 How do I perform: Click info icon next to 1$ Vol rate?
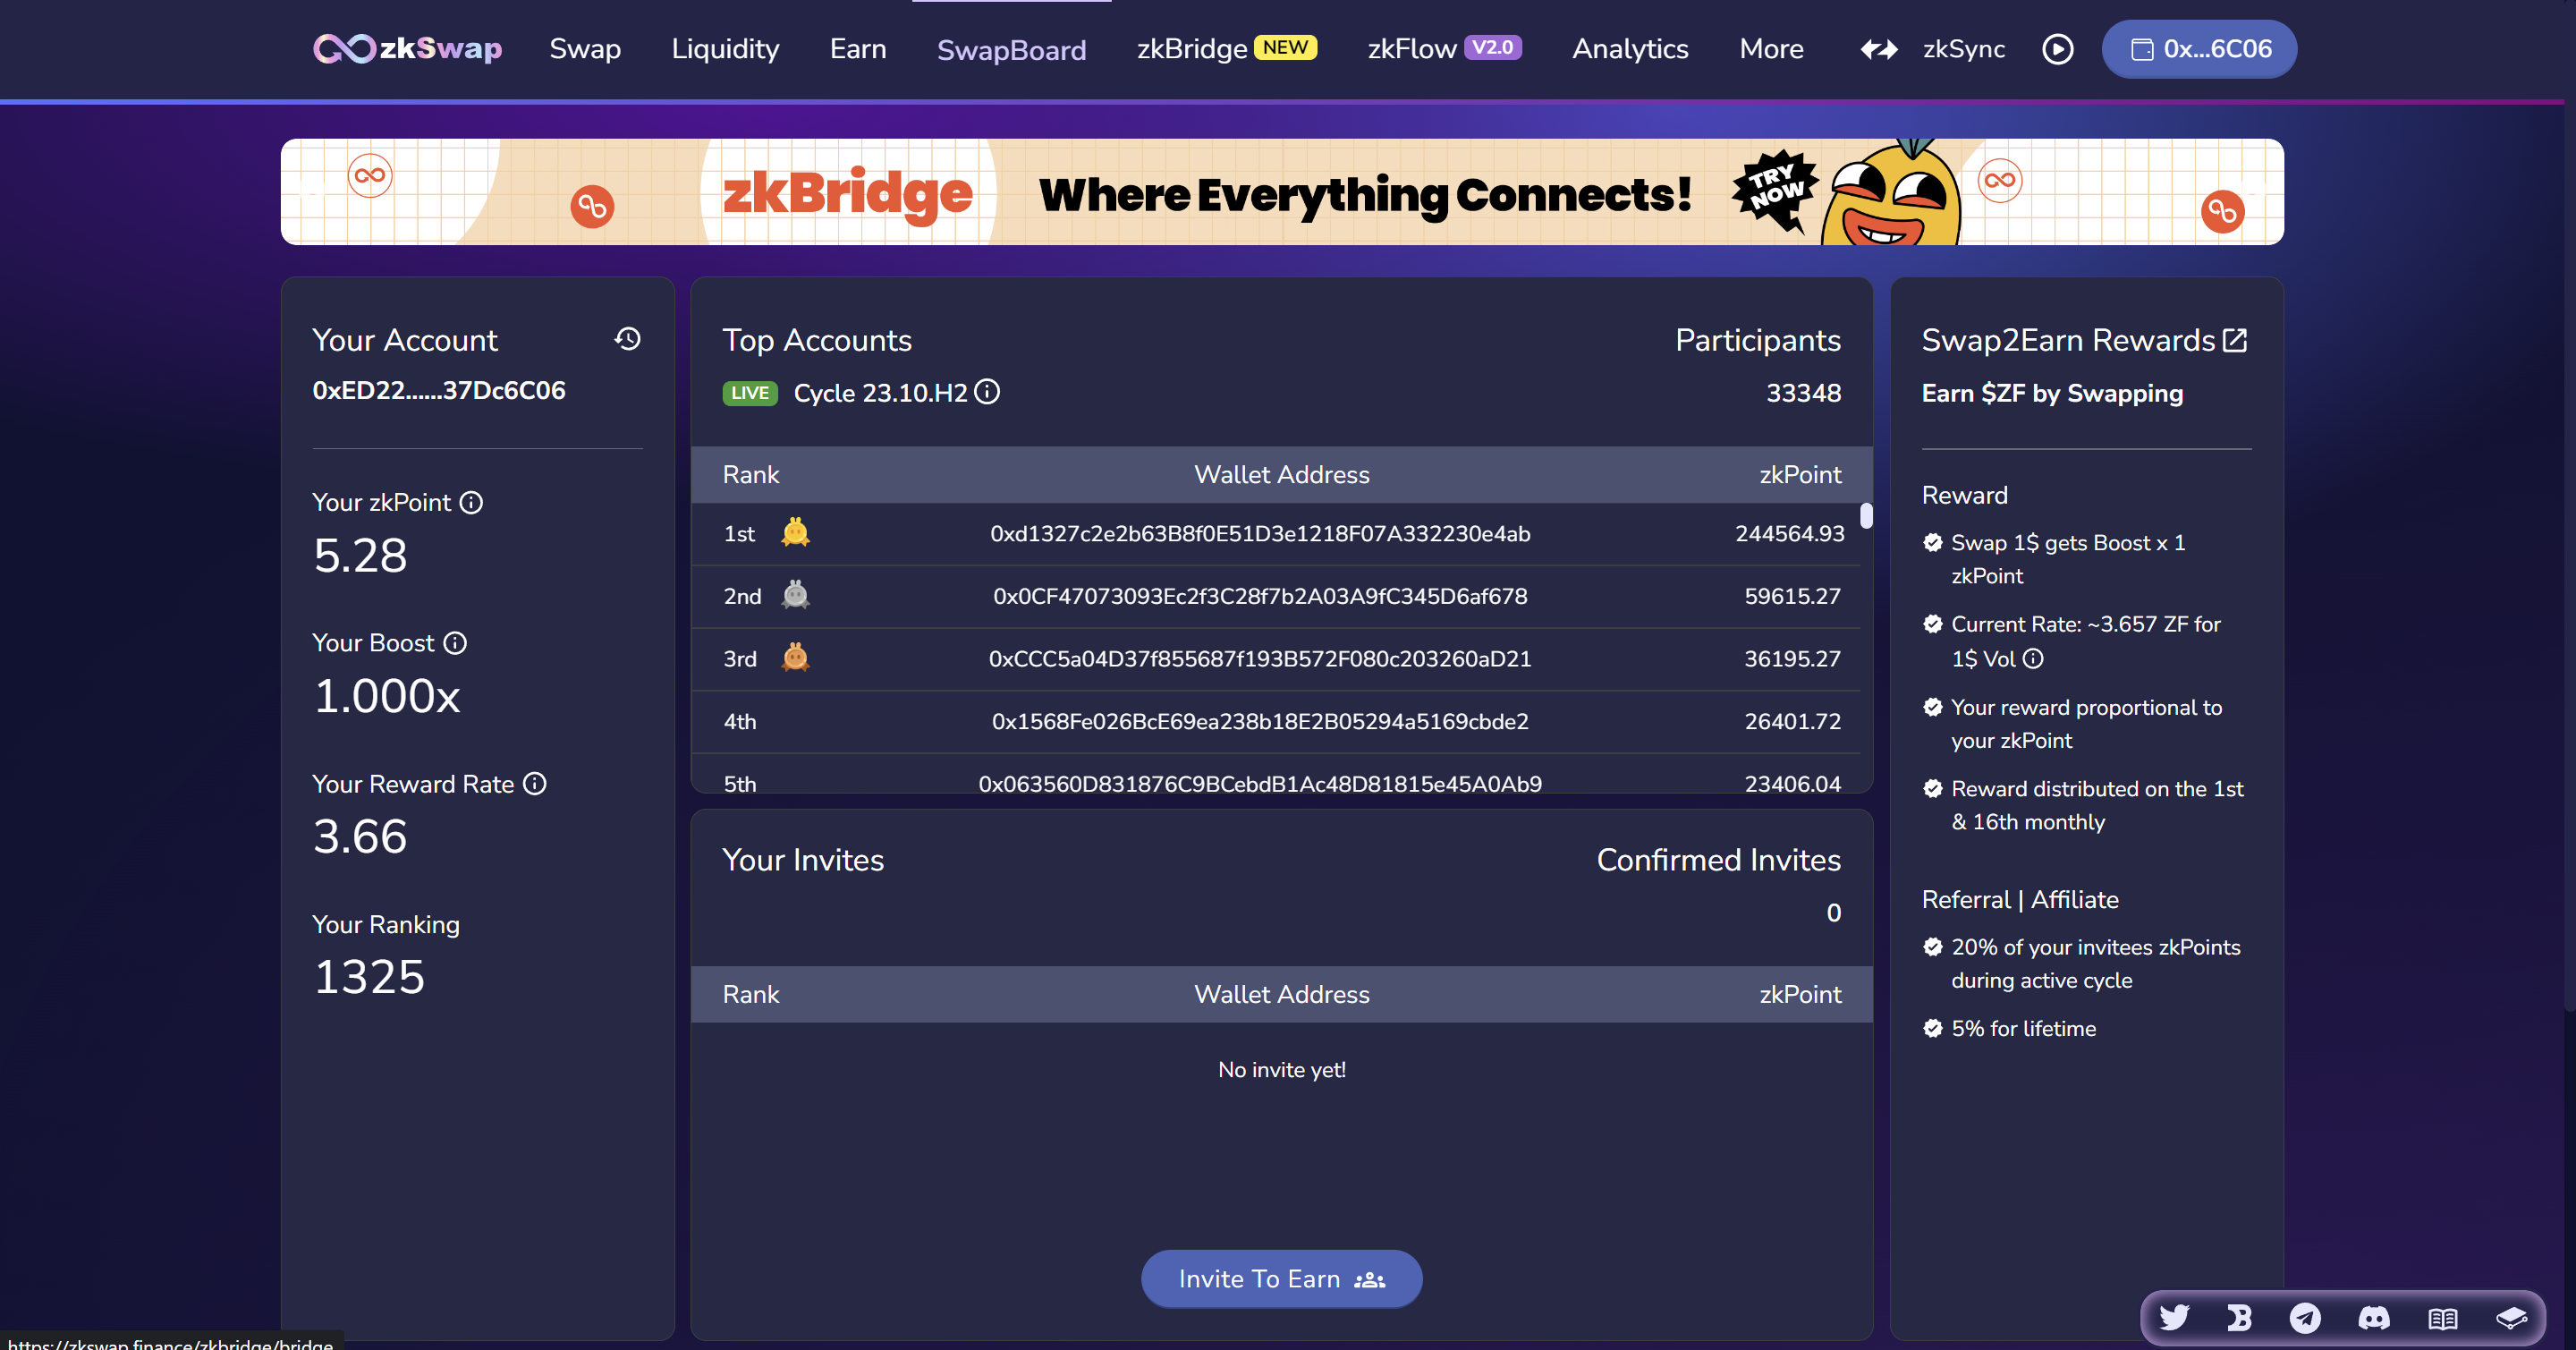2033,659
